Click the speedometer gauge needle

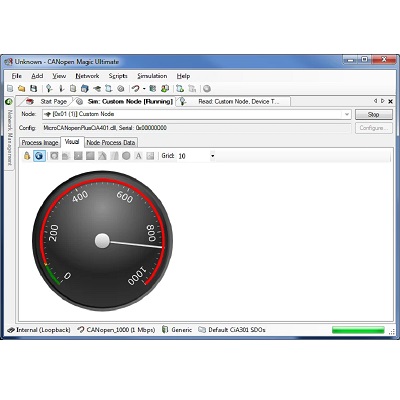[137, 244]
